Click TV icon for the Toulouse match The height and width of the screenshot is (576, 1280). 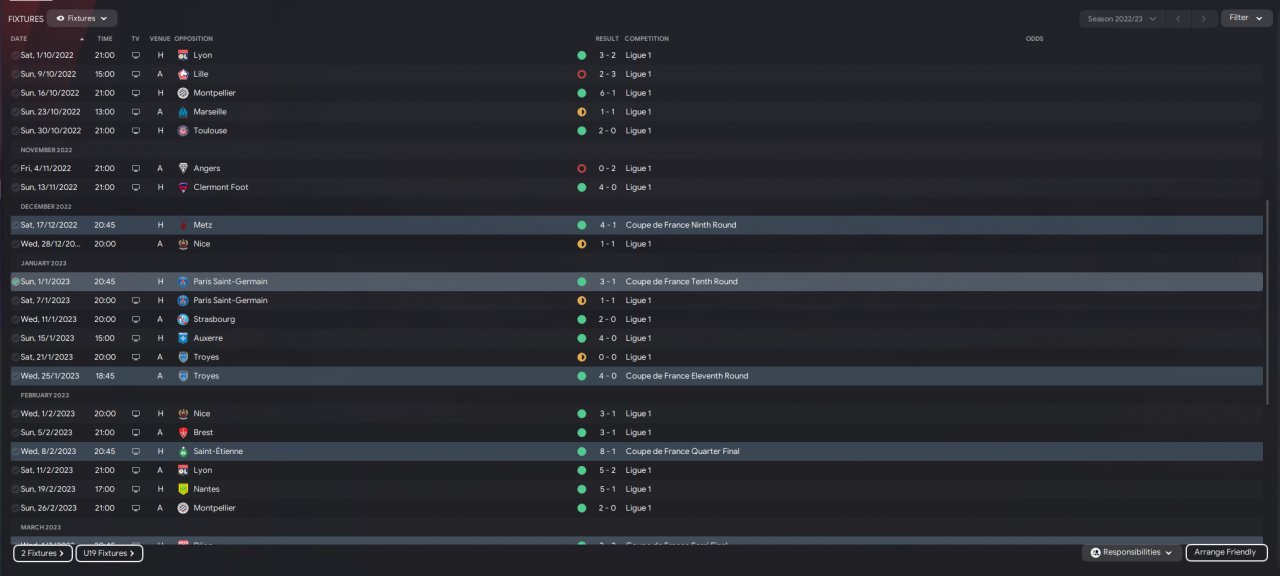pos(136,131)
